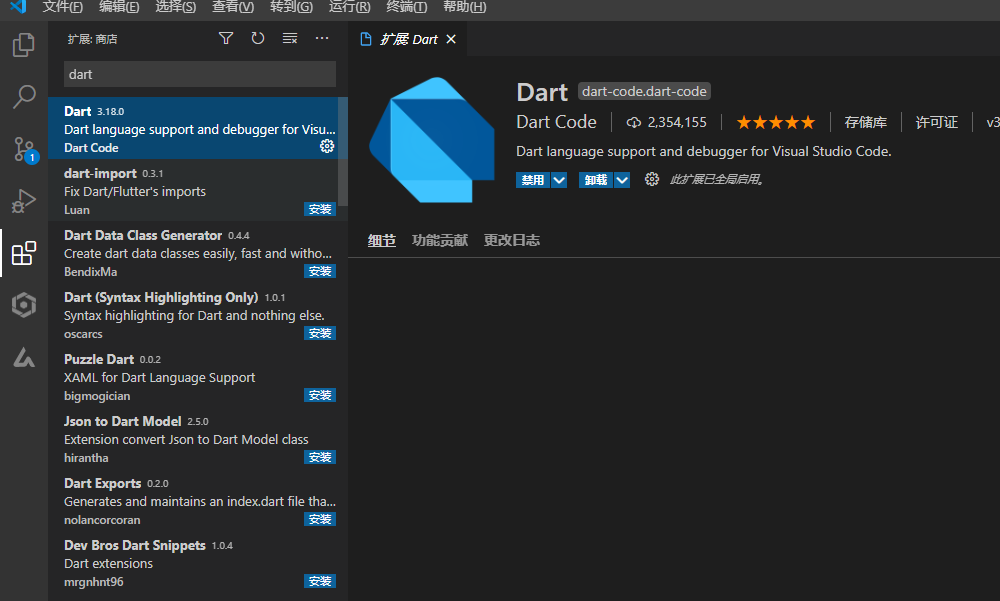Click the dart-code.dart-code identifier badge
The image size is (1000, 601).
click(644, 91)
